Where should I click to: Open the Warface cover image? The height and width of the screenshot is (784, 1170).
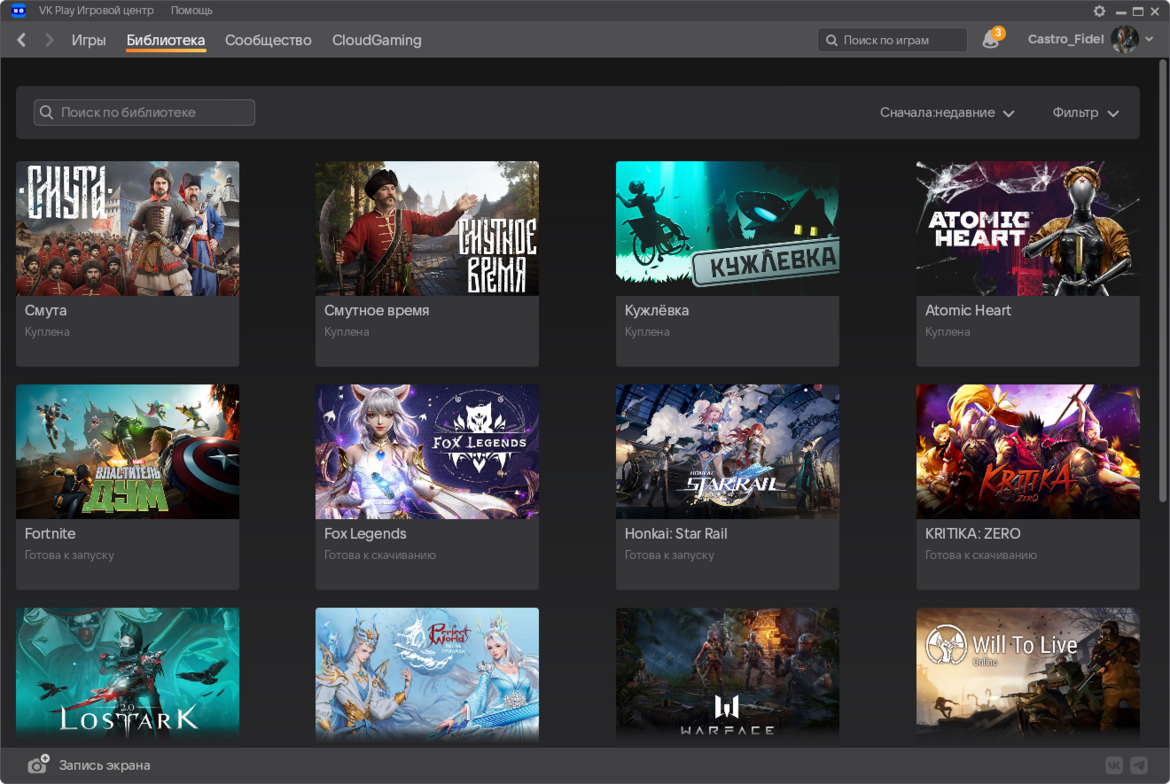pyautogui.click(x=728, y=674)
